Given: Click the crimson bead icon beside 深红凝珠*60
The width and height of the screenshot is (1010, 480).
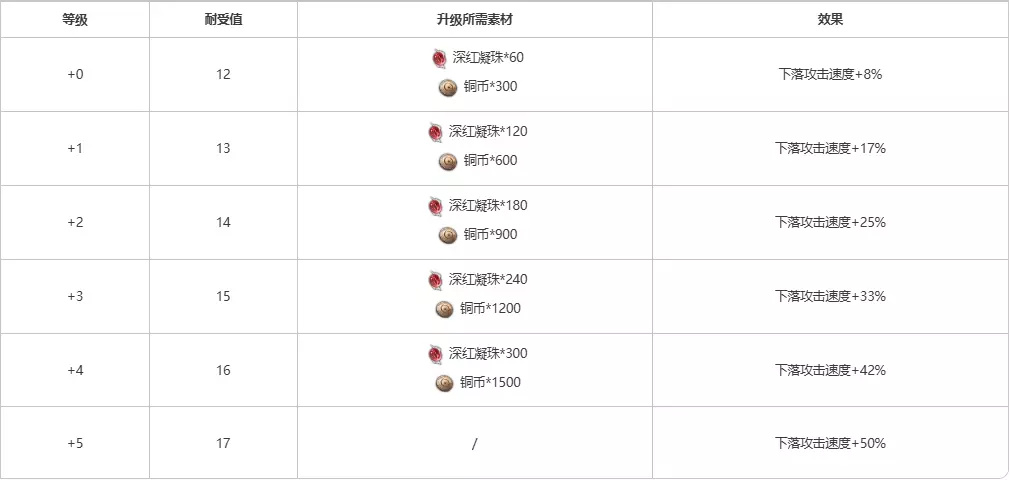Looking at the screenshot, I should [x=439, y=58].
